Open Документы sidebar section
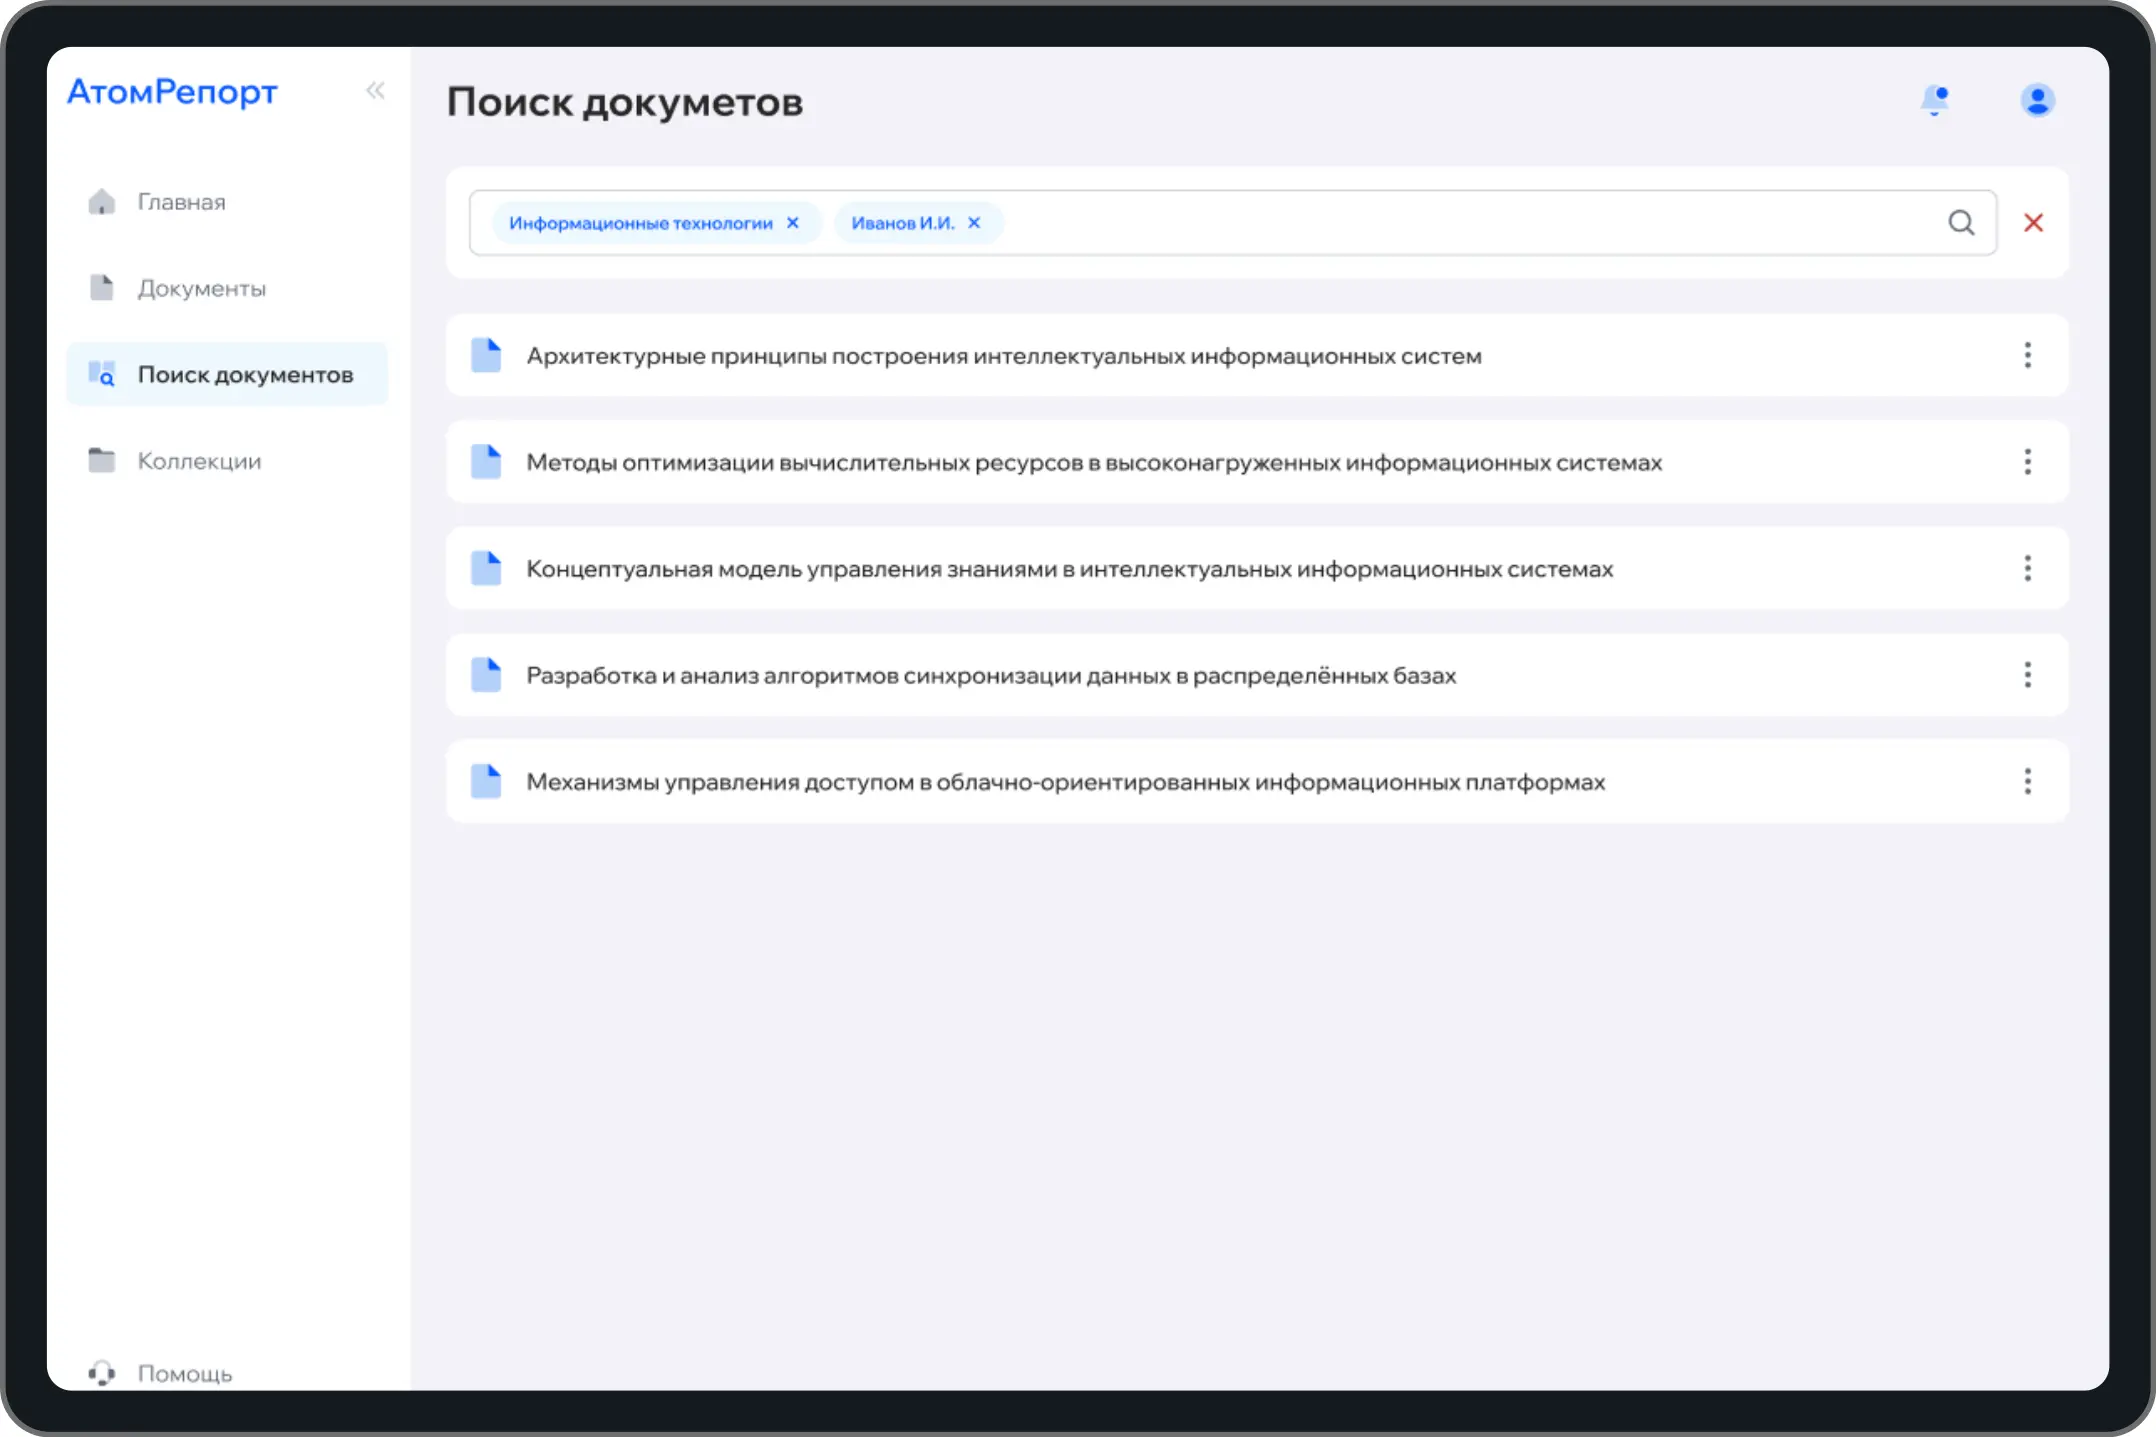This screenshot has width=2156, height=1437. [x=201, y=289]
